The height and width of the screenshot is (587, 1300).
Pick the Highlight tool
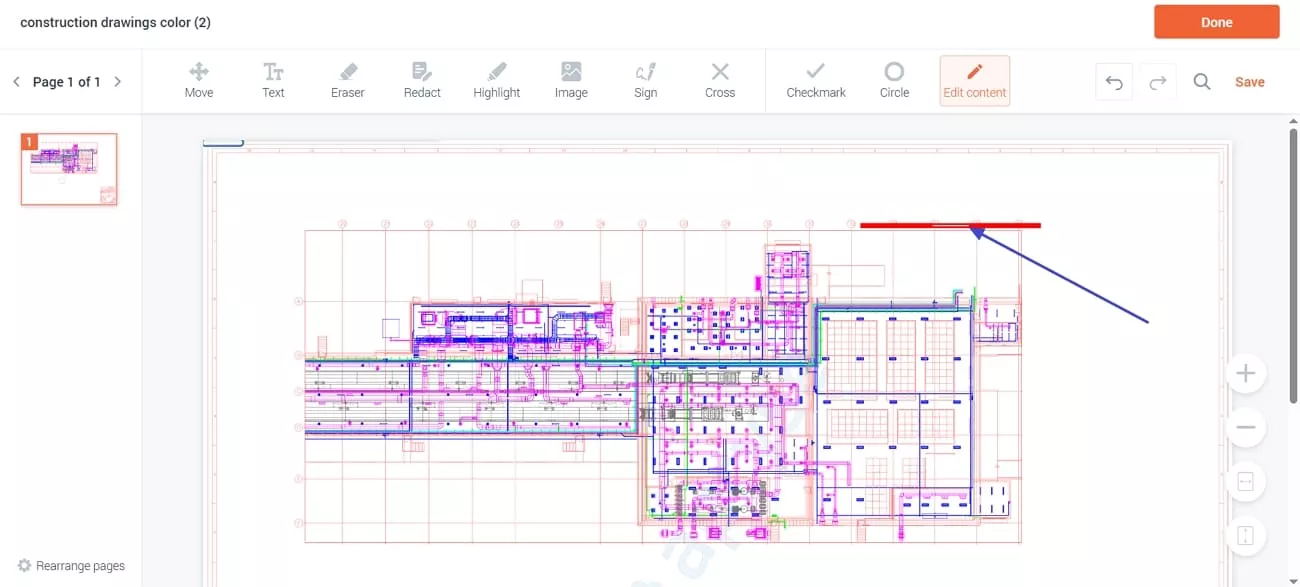497,81
